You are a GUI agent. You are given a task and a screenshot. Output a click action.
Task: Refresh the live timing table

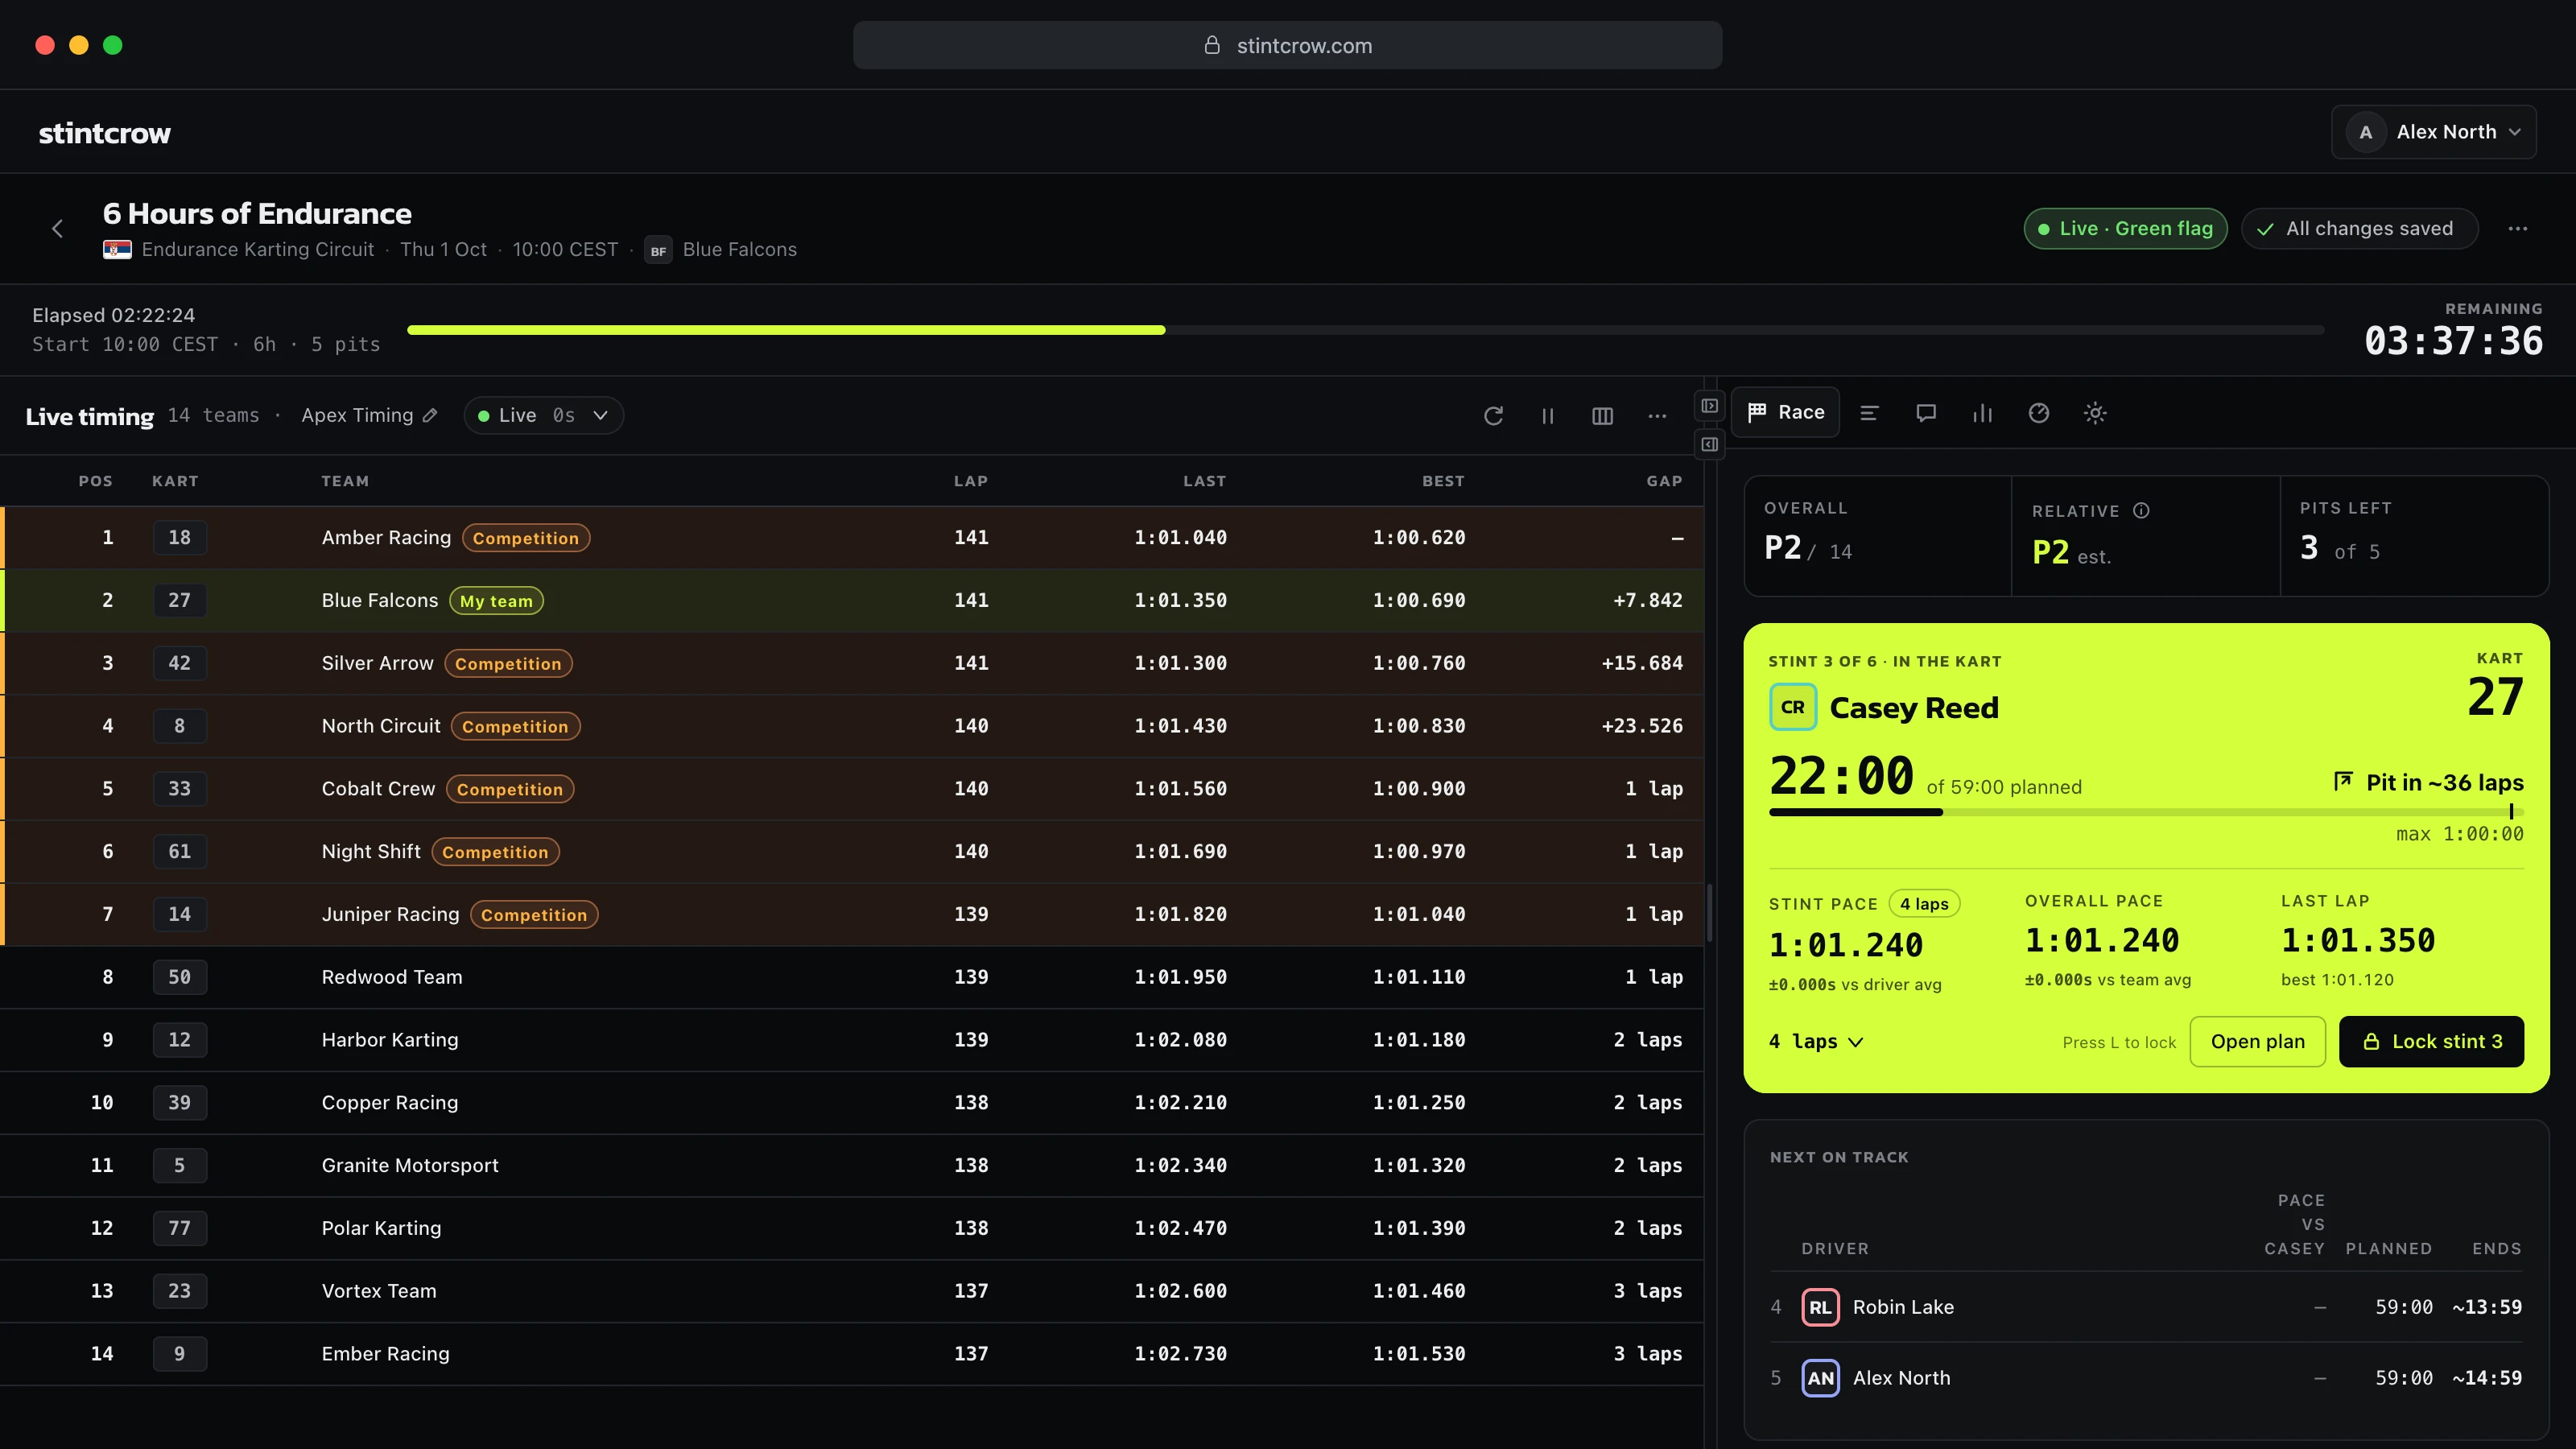(1493, 416)
